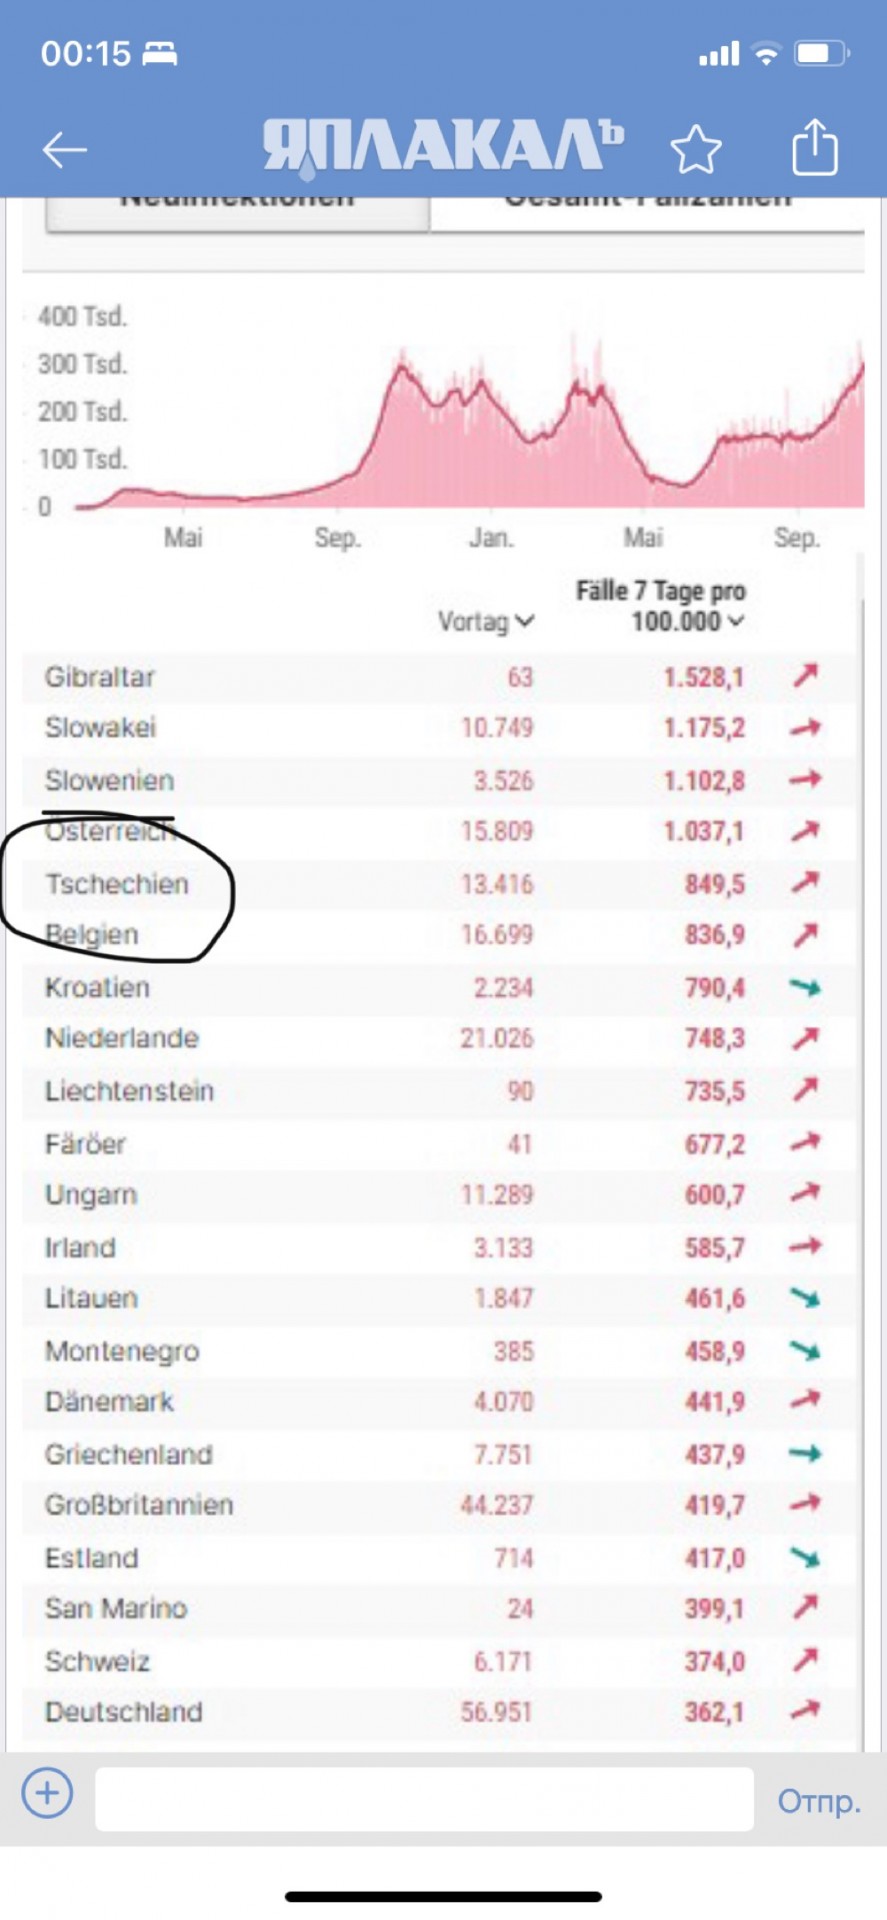This screenshot has height=1920, width=887.
Task: Click Kroatien green trend arrow
Action: coord(805,988)
